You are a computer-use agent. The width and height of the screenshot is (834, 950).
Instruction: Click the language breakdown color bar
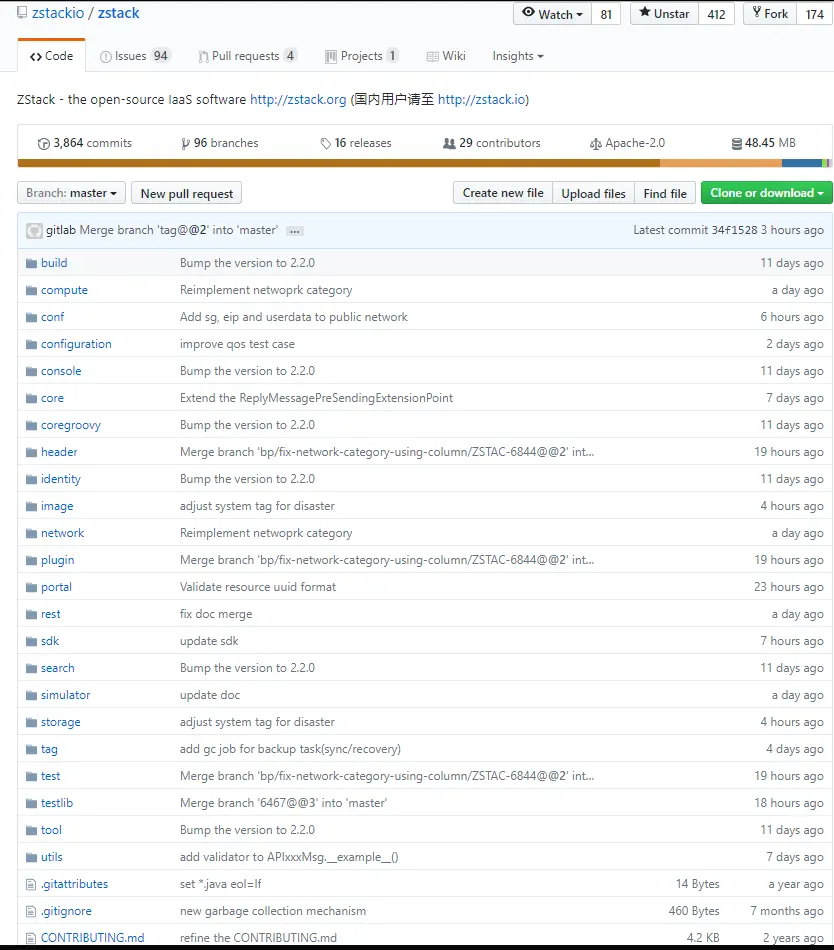pos(423,163)
